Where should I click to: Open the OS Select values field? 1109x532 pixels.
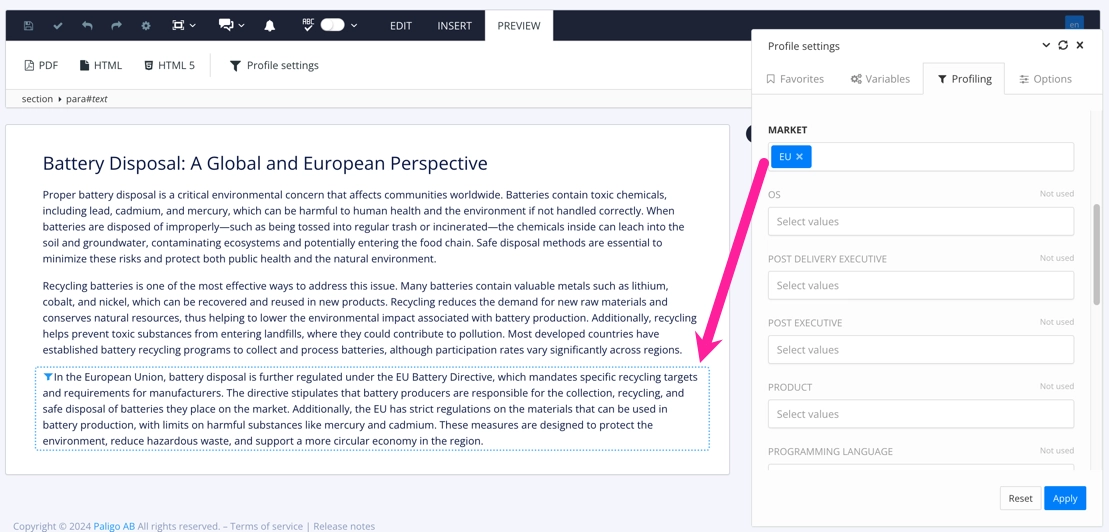921,221
